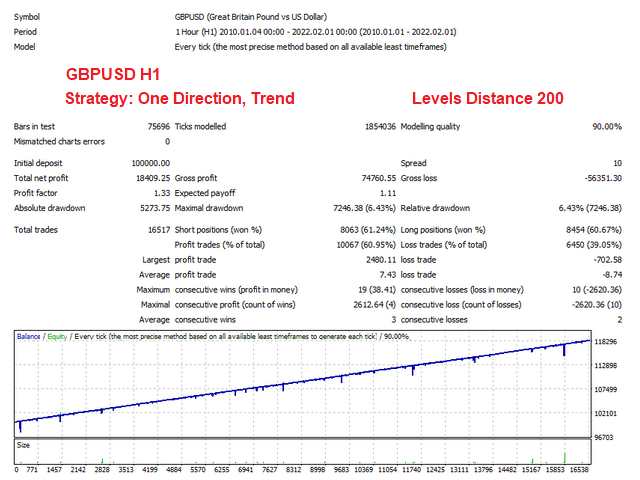Image resolution: width=640 pixels, height=480 pixels.
Task: Click the consecutive wins value 19 (38.41)
Action: point(377,290)
